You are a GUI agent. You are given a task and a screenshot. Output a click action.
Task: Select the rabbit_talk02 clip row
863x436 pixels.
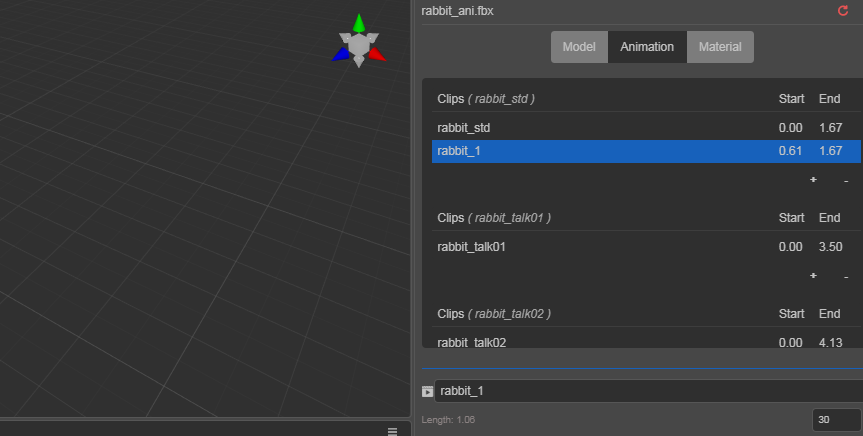point(646,342)
